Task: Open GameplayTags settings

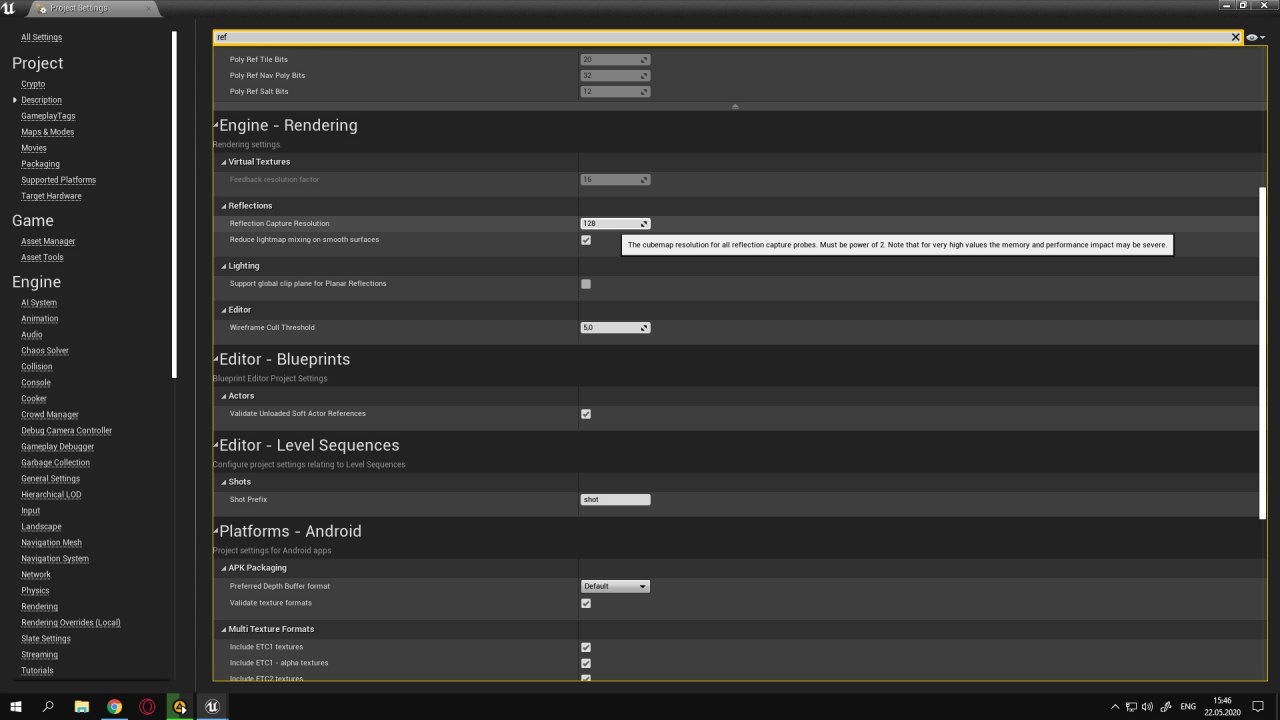Action: point(48,116)
